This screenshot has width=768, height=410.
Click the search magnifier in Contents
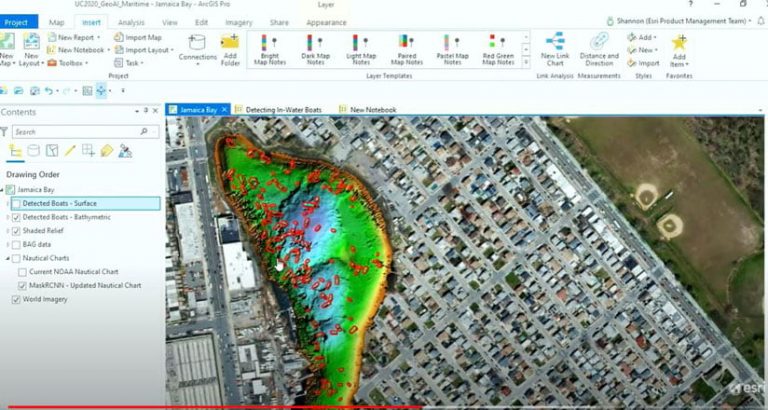144,131
